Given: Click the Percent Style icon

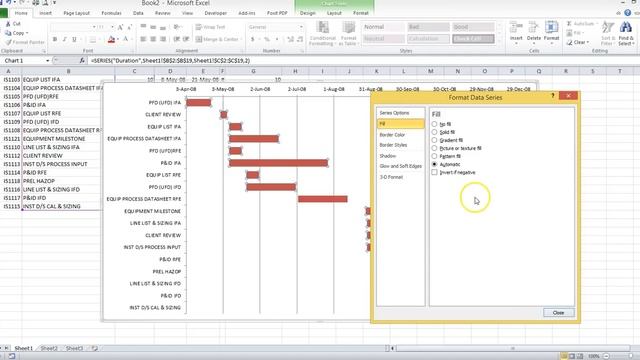Looking at the screenshot, I should [x=267, y=40].
